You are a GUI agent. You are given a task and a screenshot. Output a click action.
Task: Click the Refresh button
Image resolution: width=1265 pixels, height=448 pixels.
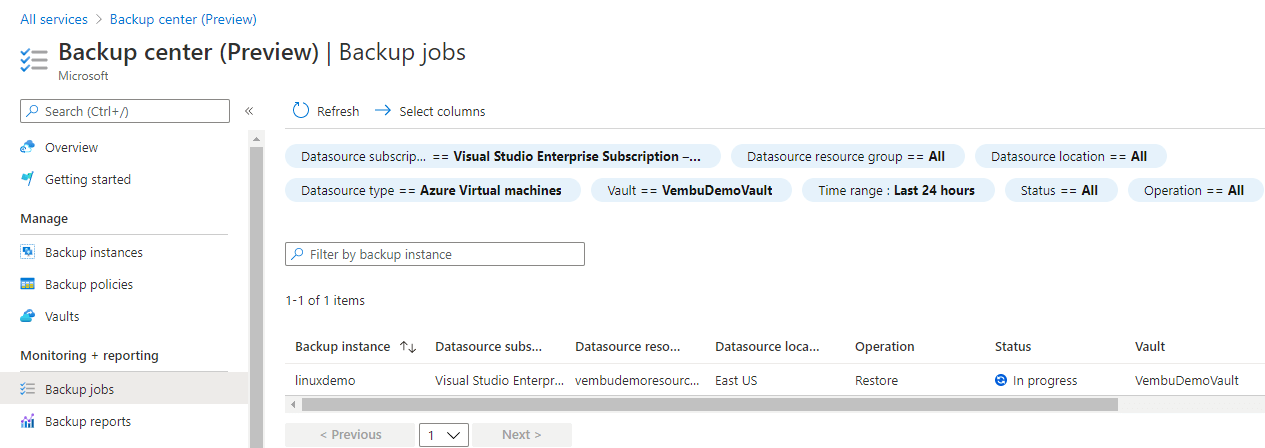326,111
